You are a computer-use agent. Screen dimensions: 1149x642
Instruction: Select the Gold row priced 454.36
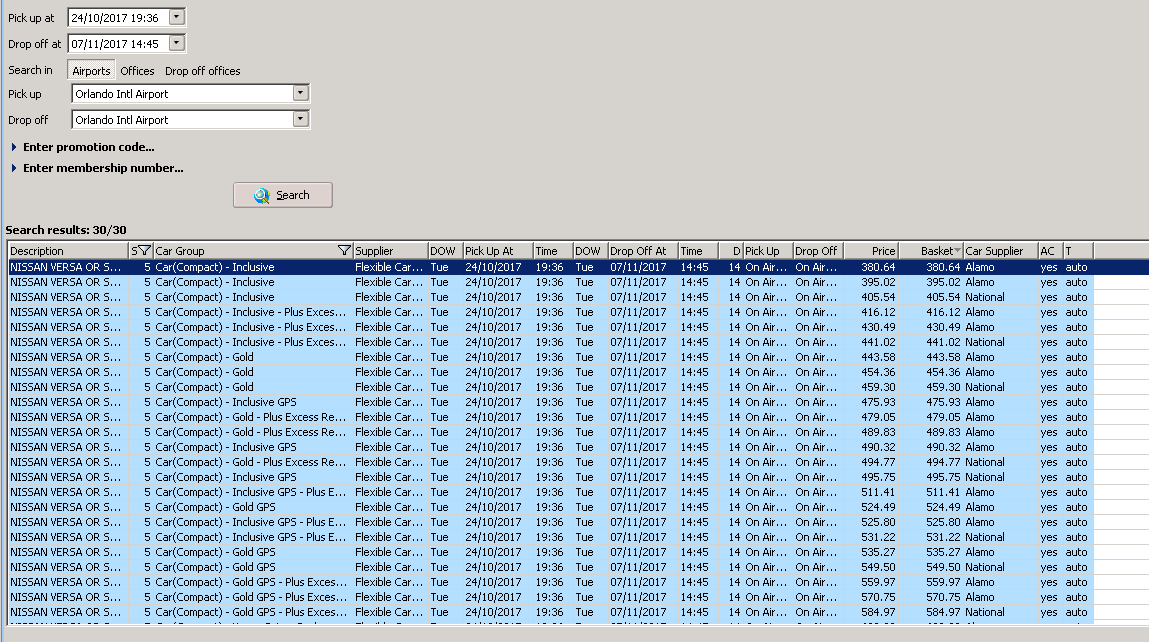click(x=550, y=372)
